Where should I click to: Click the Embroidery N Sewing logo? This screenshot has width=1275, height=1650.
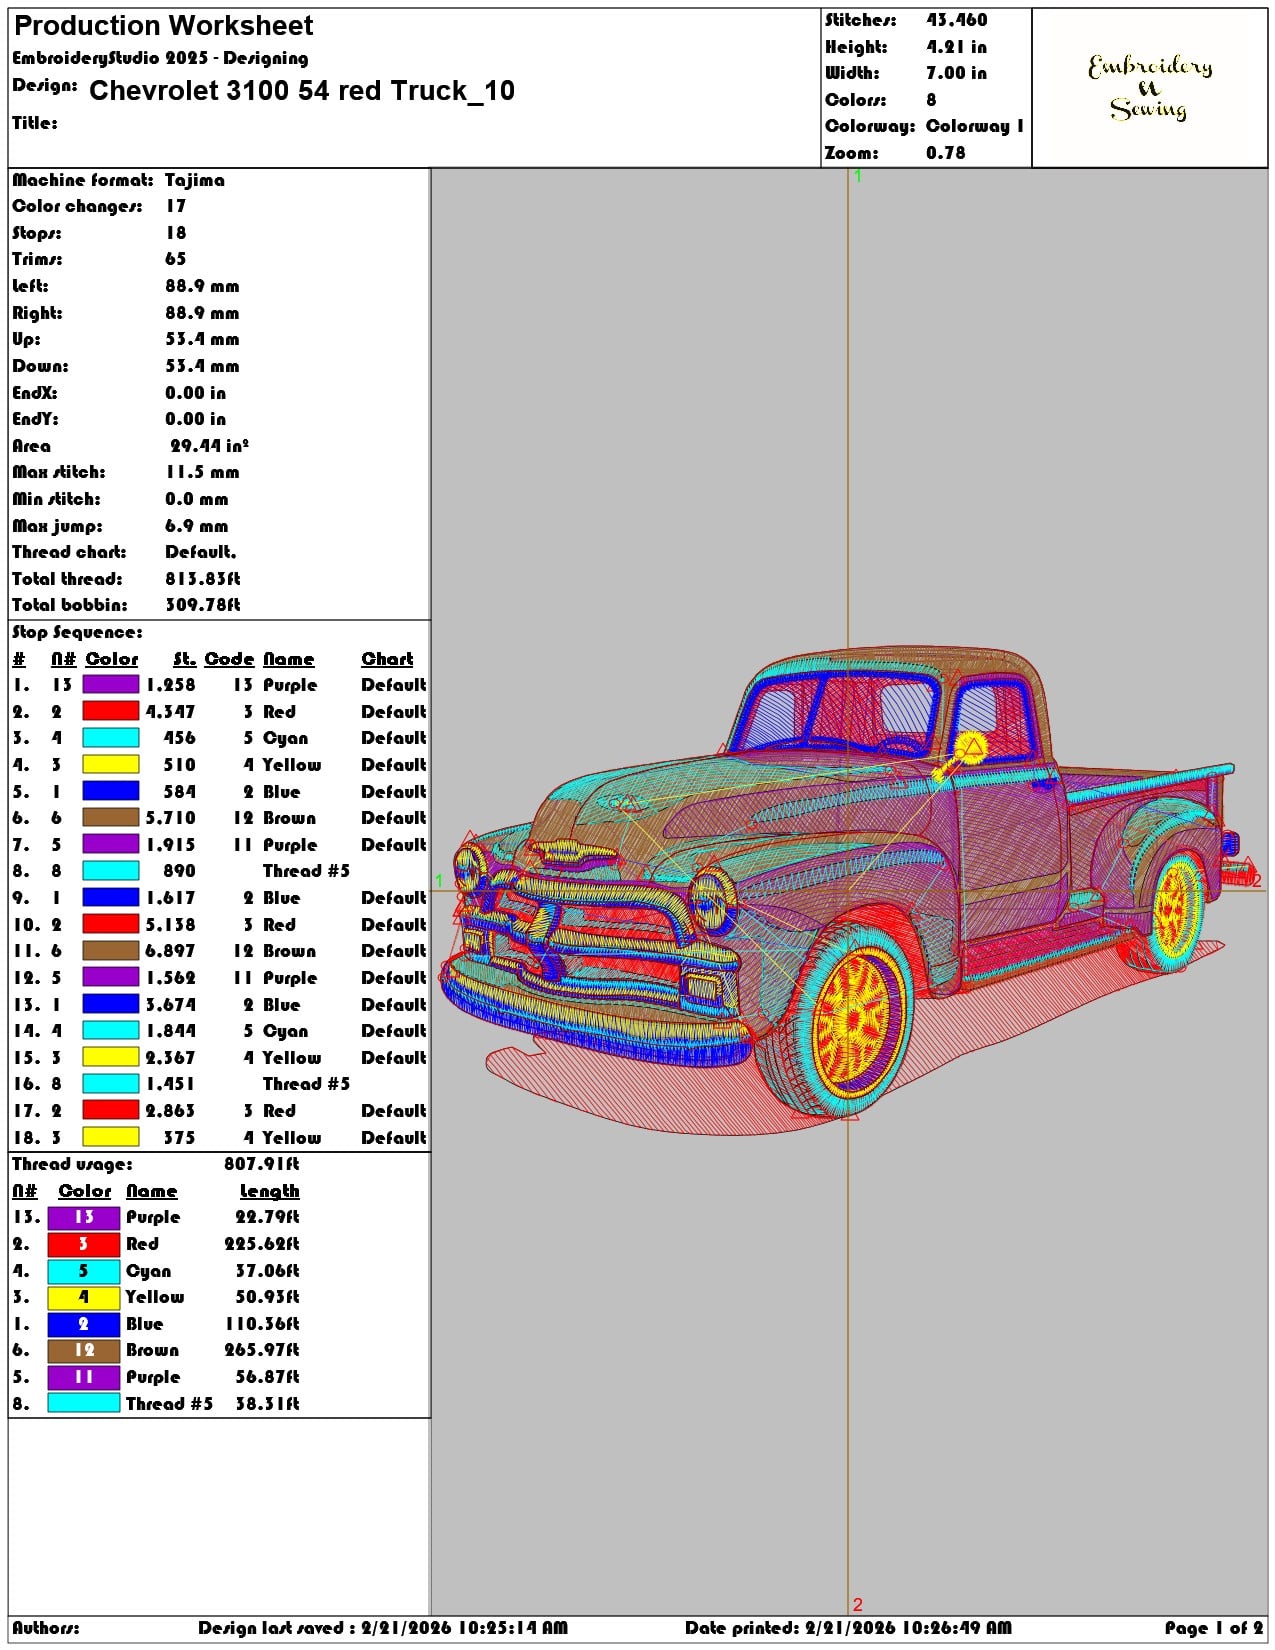point(1150,88)
